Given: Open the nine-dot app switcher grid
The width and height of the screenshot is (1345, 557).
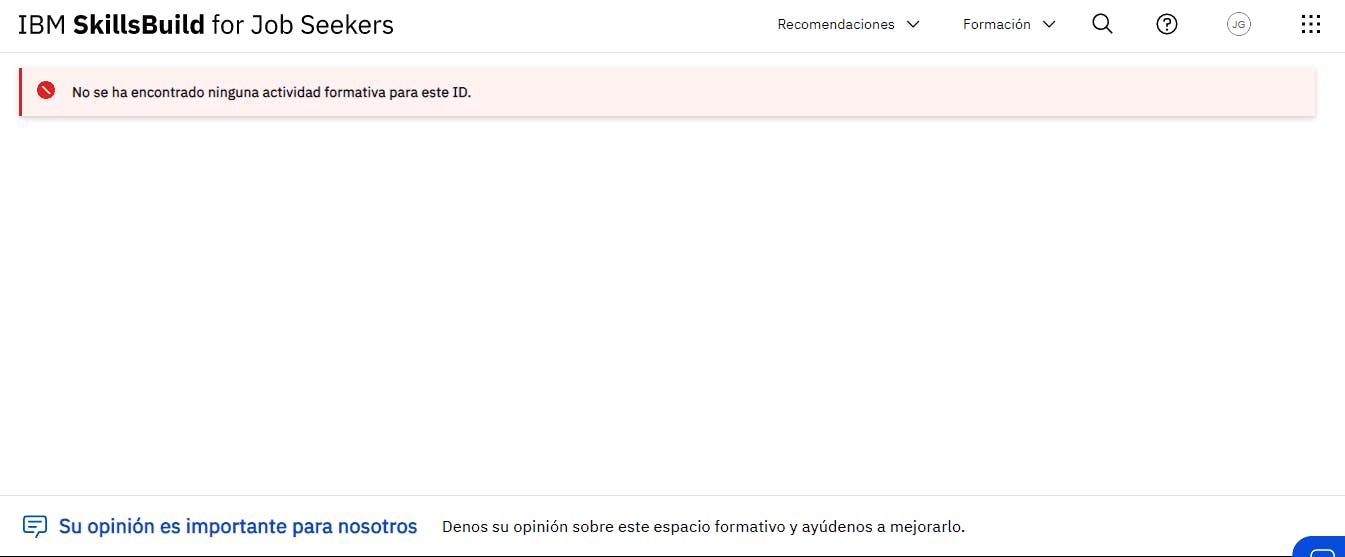Looking at the screenshot, I should [1311, 24].
